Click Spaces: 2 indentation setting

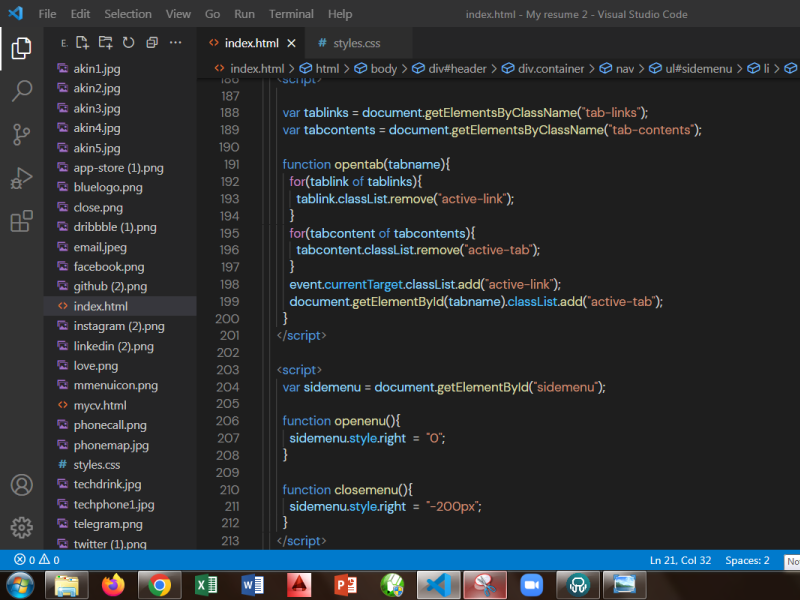point(747,560)
